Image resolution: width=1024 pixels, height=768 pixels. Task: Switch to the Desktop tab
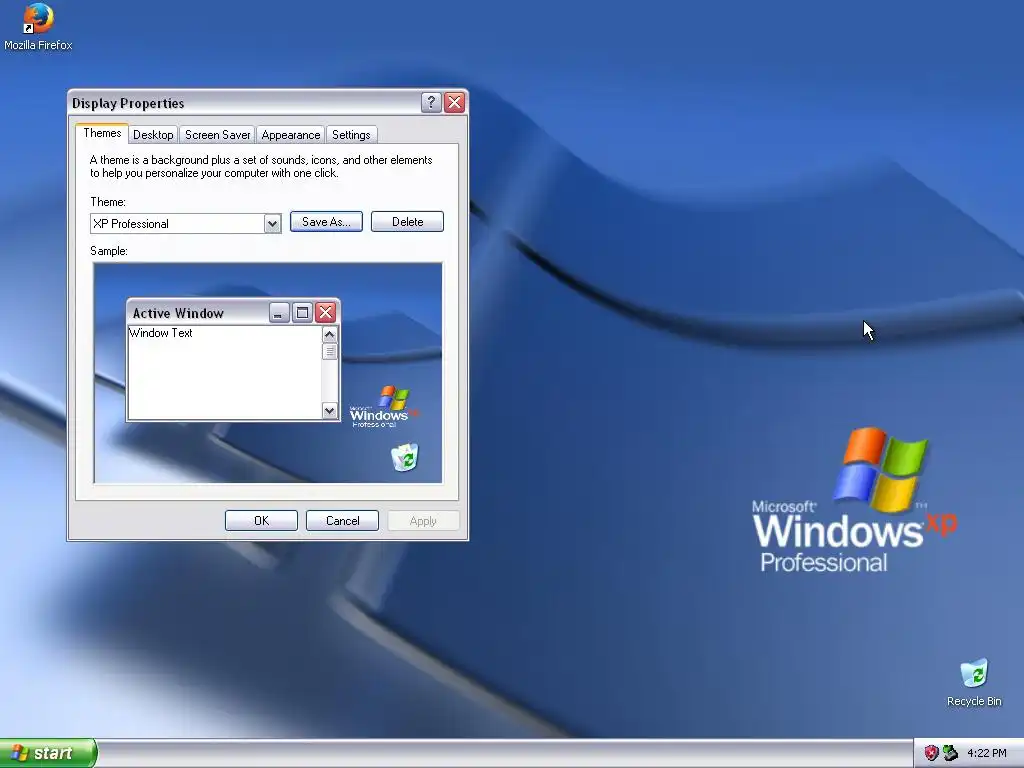(153, 135)
